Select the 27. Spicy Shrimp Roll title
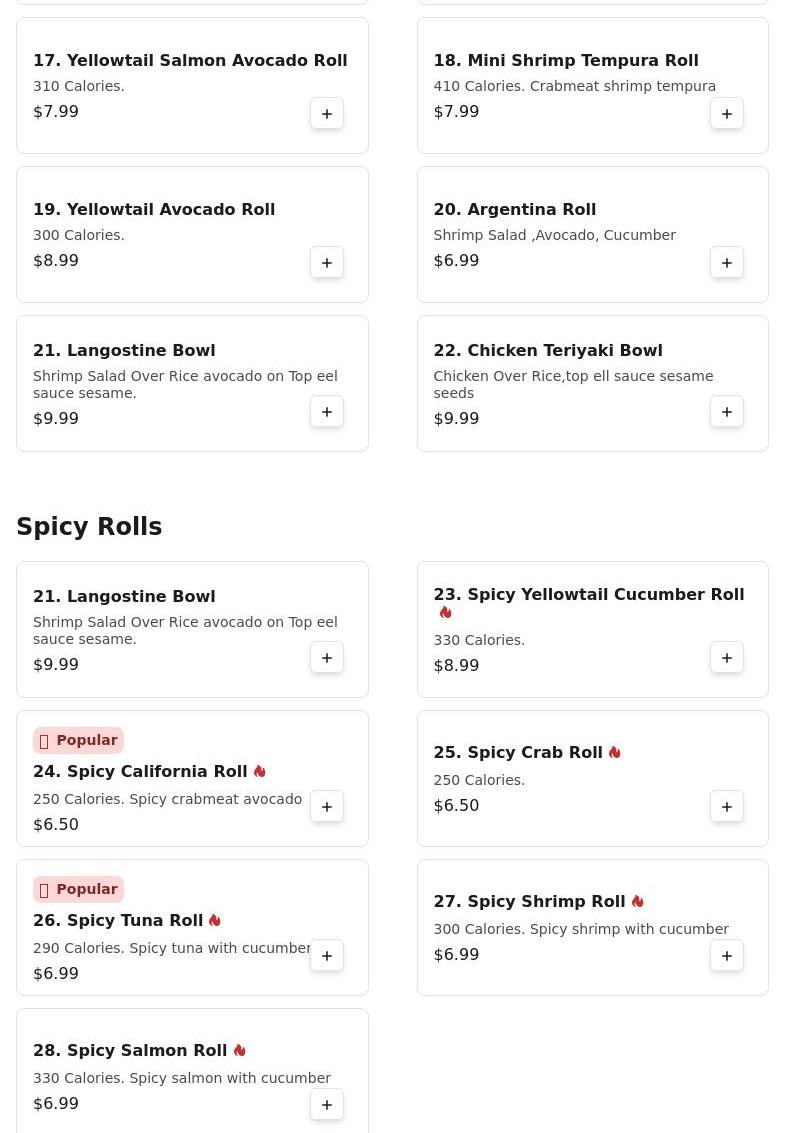The image size is (785, 1133). [529, 902]
